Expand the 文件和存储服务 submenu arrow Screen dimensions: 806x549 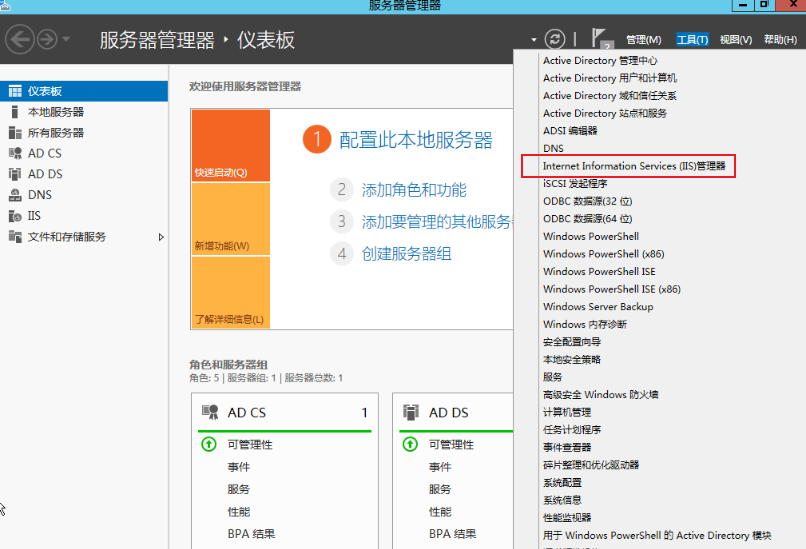point(161,237)
